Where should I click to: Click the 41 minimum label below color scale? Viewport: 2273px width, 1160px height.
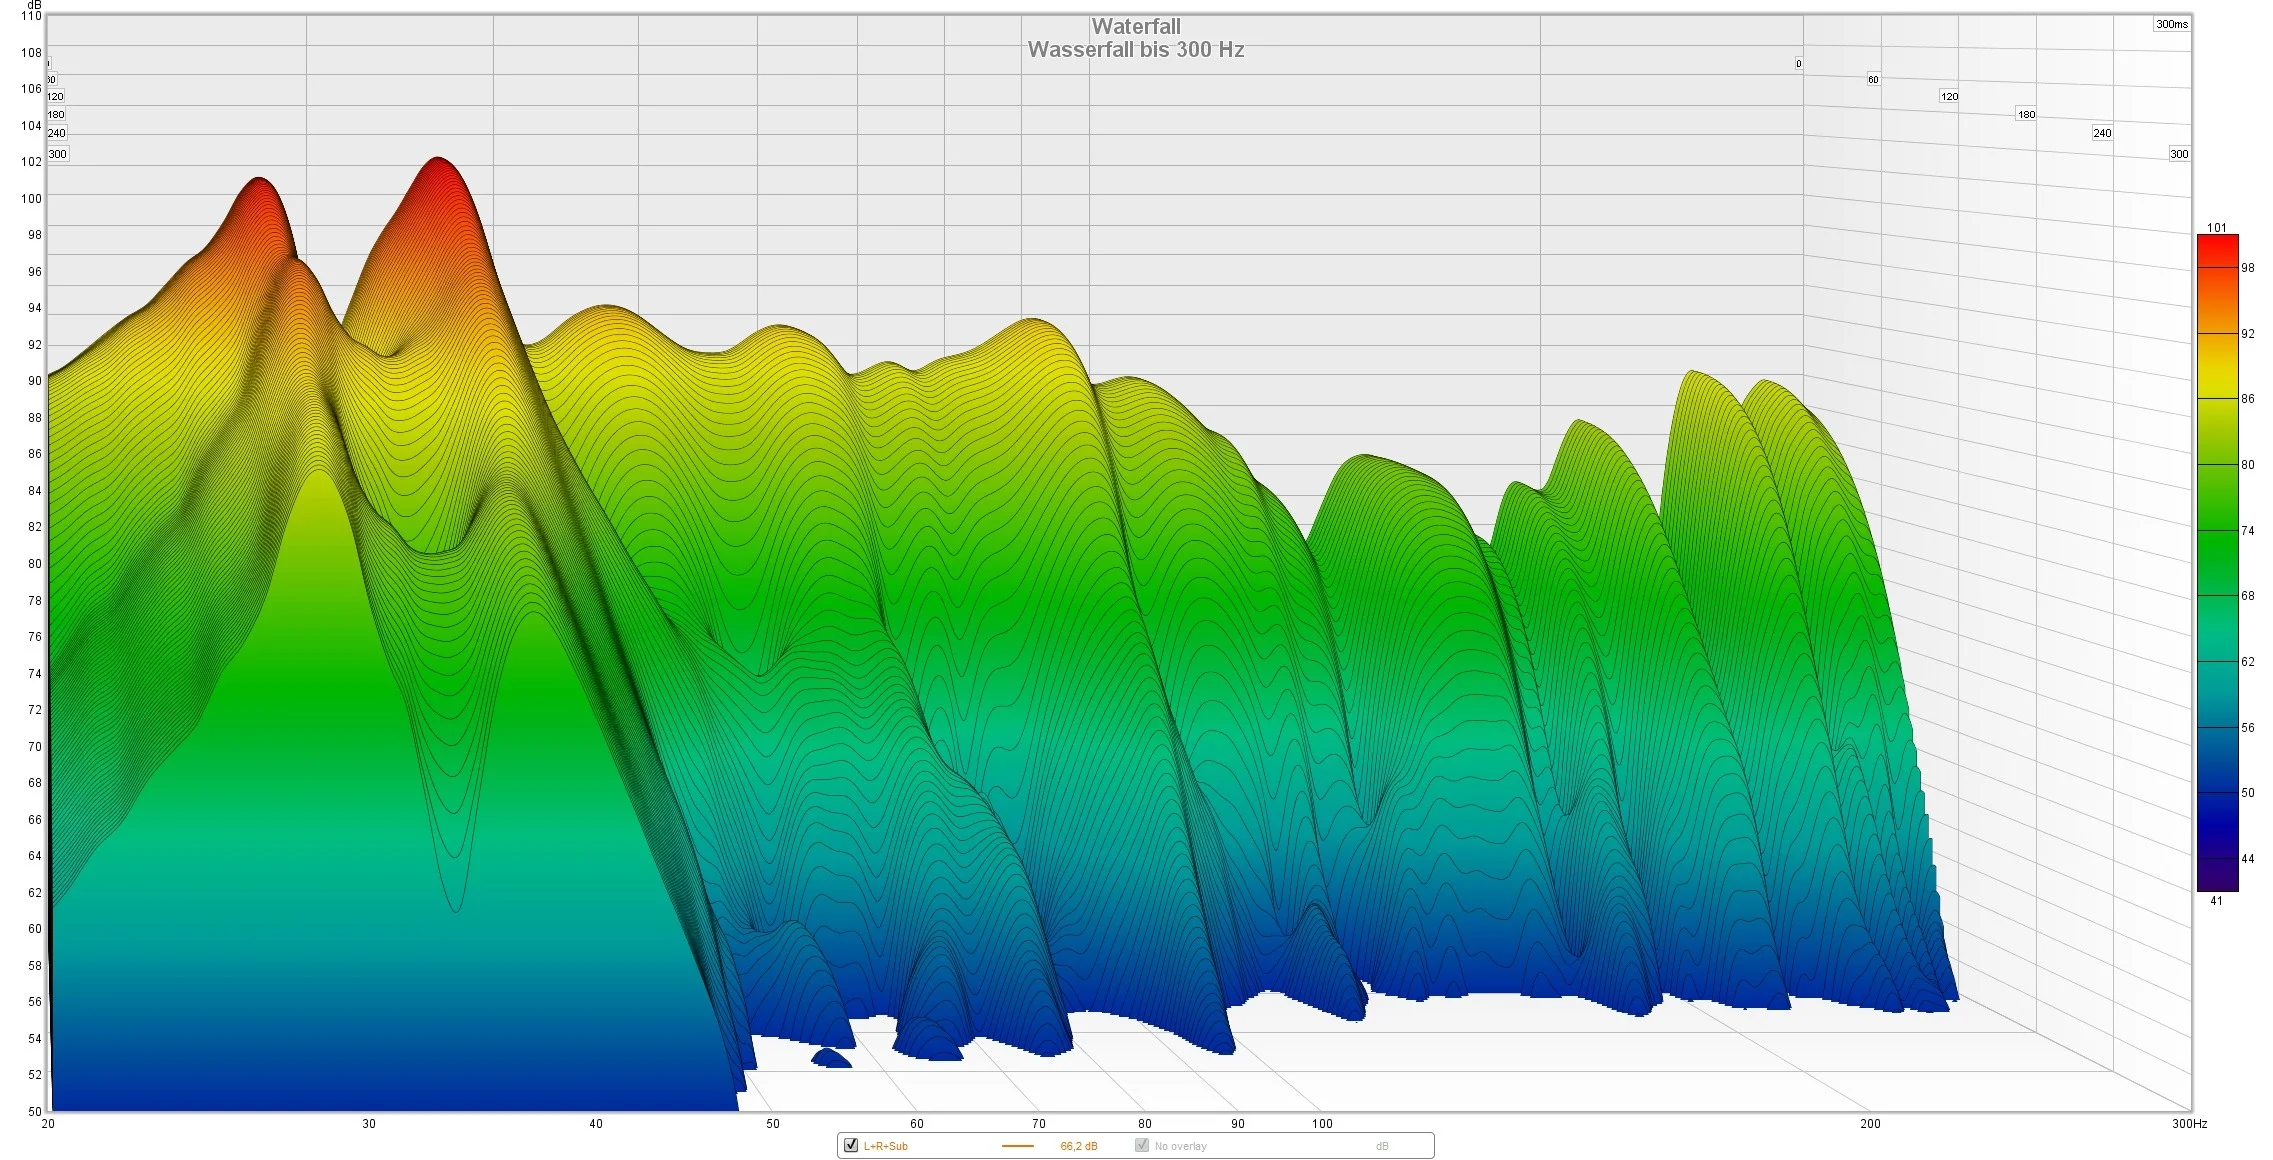[2216, 901]
